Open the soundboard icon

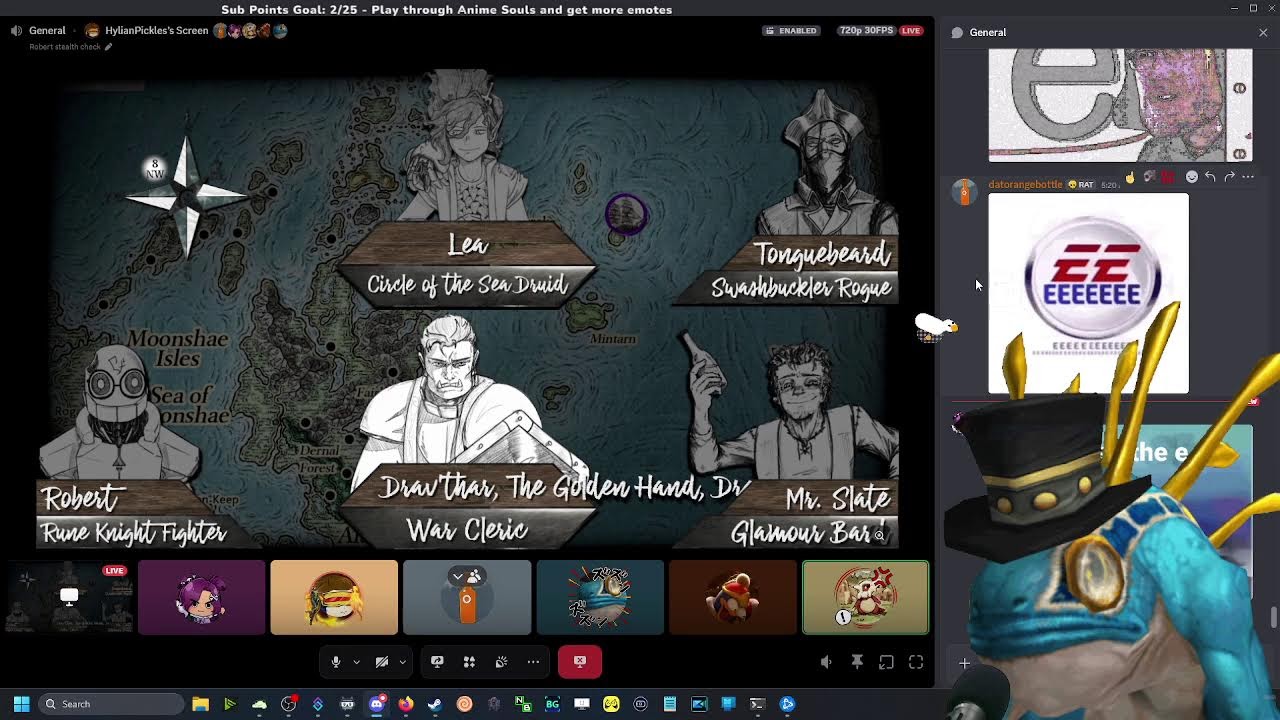[501, 662]
